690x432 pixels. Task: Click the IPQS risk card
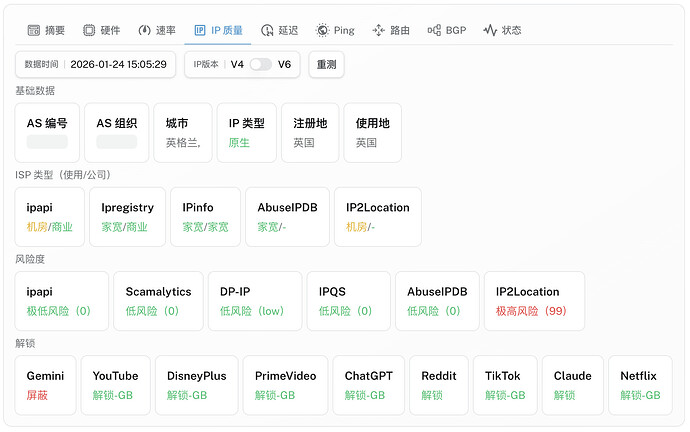click(349, 301)
